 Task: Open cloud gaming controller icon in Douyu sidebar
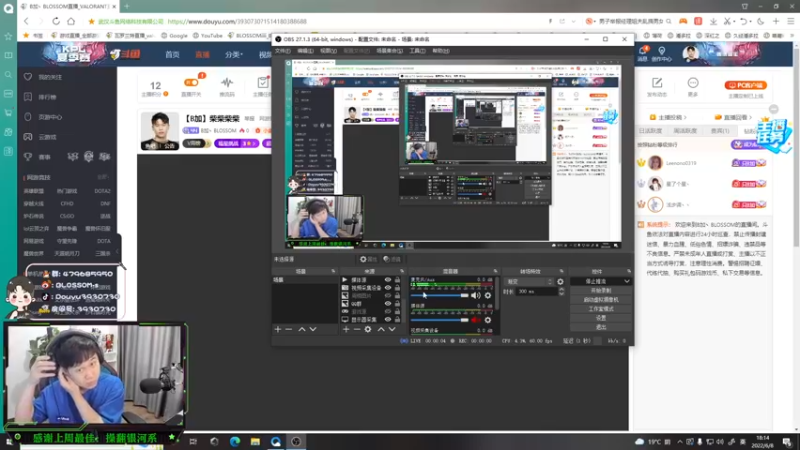(28, 137)
